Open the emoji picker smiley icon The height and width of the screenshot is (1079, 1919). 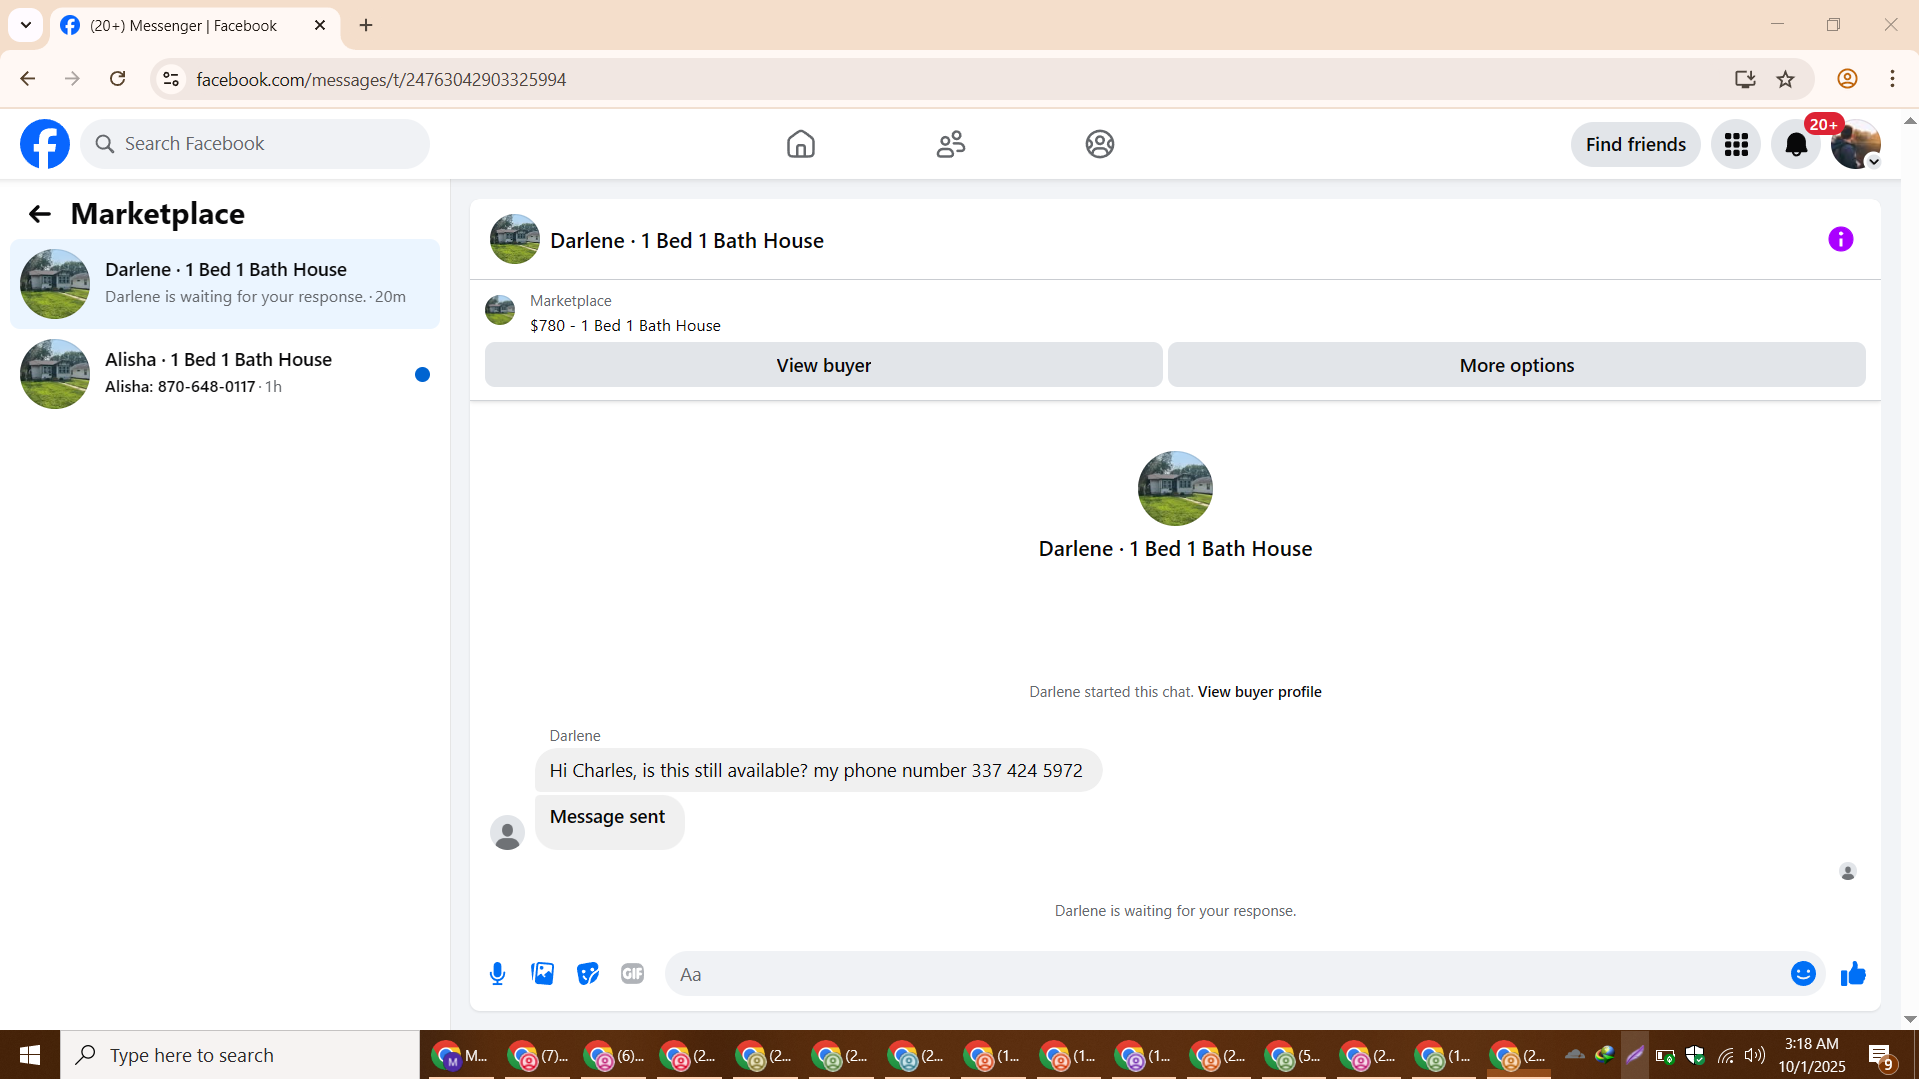pyautogui.click(x=1803, y=974)
